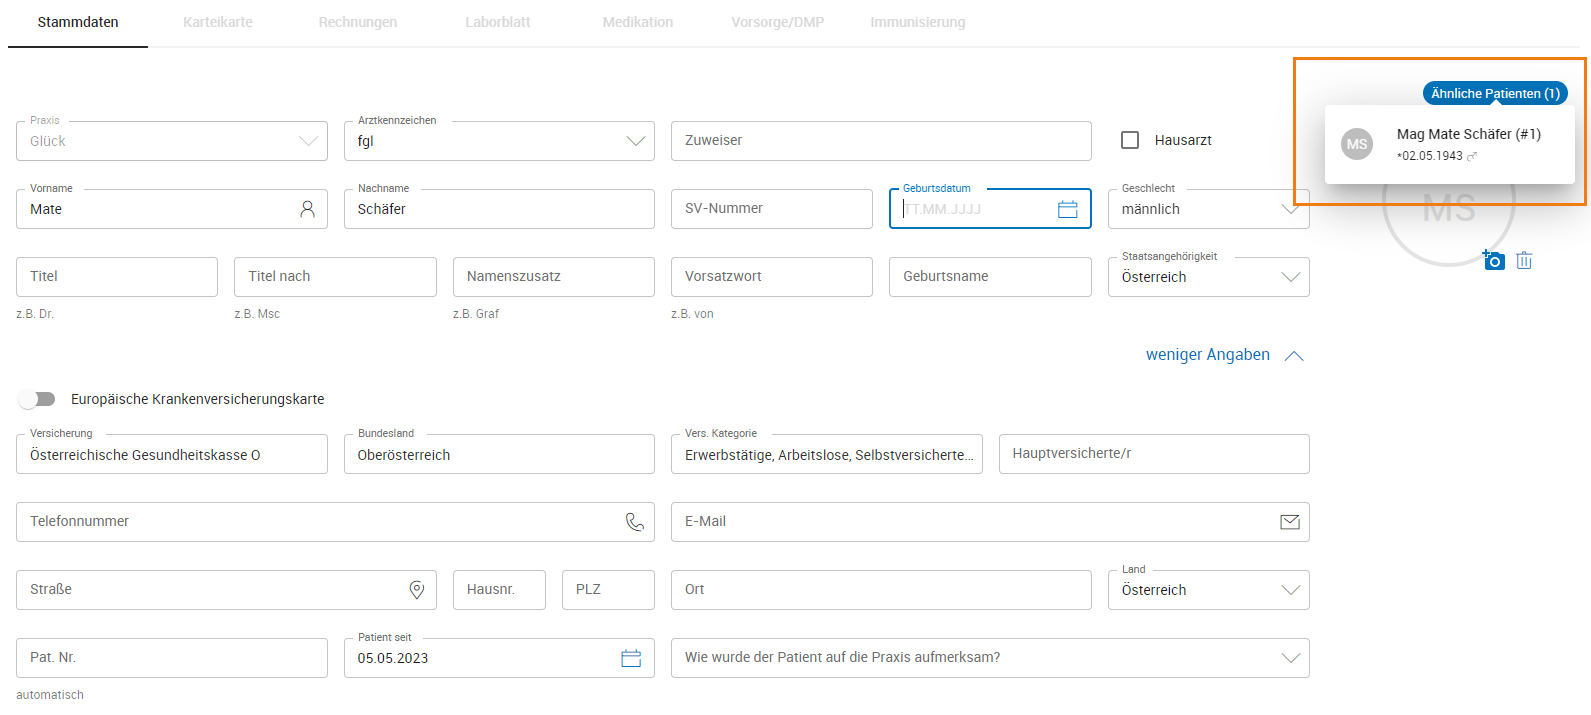The width and height of the screenshot is (1591, 715).
Task: Click the Ähnliche Patienten (1) badge
Action: pos(1494,93)
